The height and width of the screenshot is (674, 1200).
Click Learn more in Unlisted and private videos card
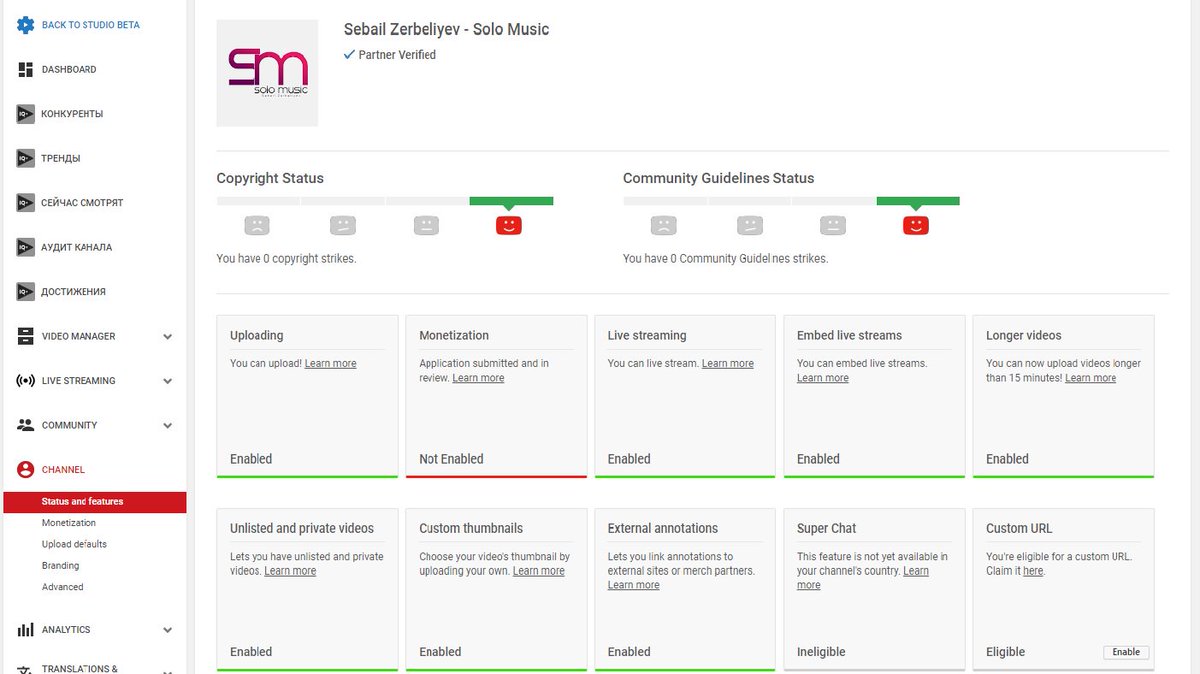pos(290,571)
